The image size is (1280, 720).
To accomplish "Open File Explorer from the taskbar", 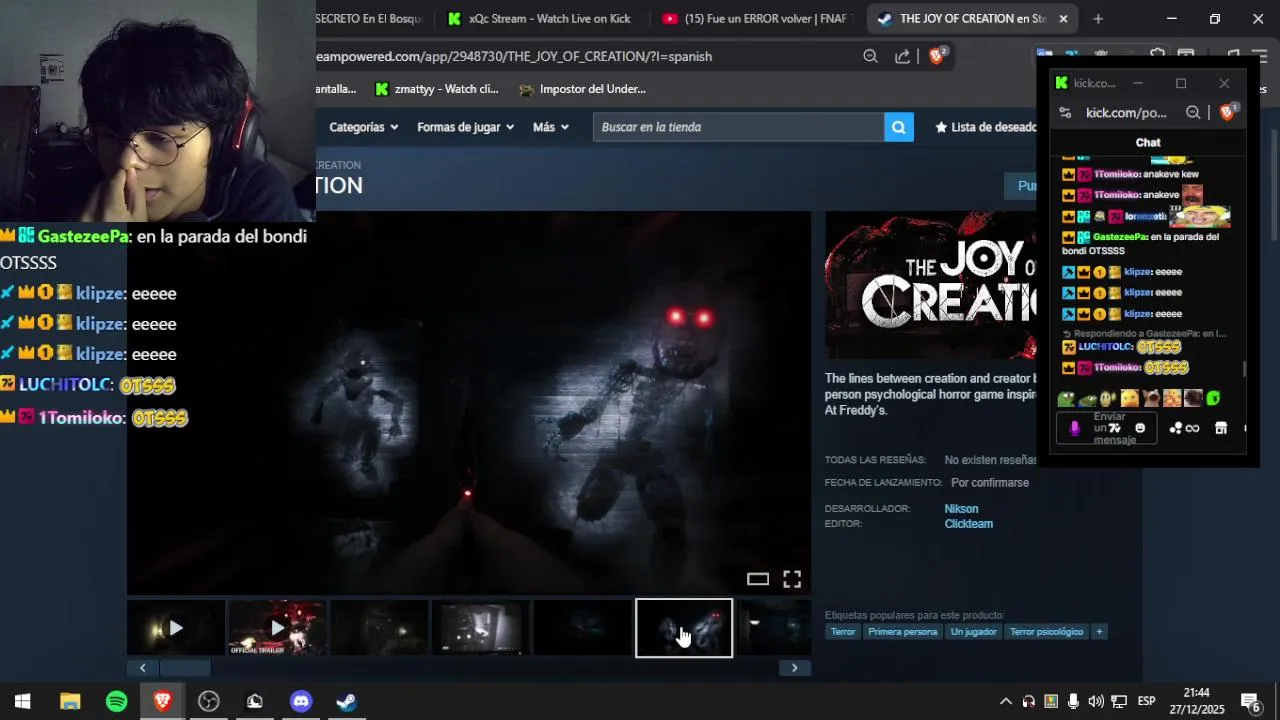I will click(x=70, y=701).
